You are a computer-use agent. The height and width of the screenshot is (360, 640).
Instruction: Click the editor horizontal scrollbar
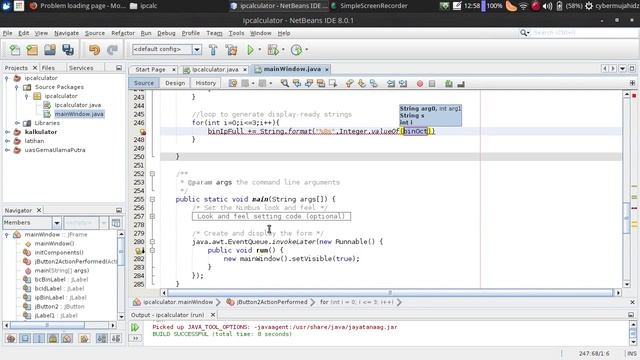pos(390,293)
